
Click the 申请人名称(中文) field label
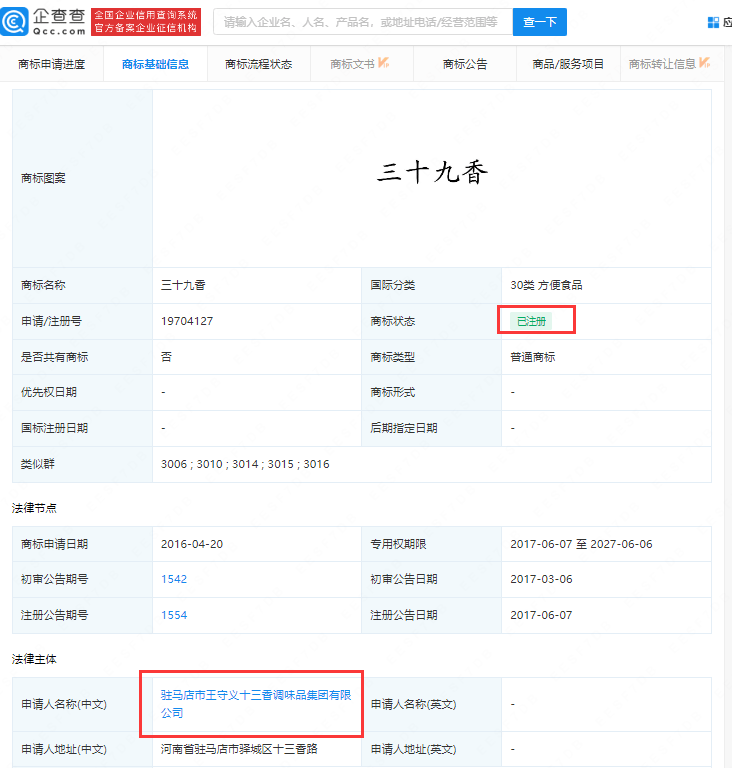(64, 704)
